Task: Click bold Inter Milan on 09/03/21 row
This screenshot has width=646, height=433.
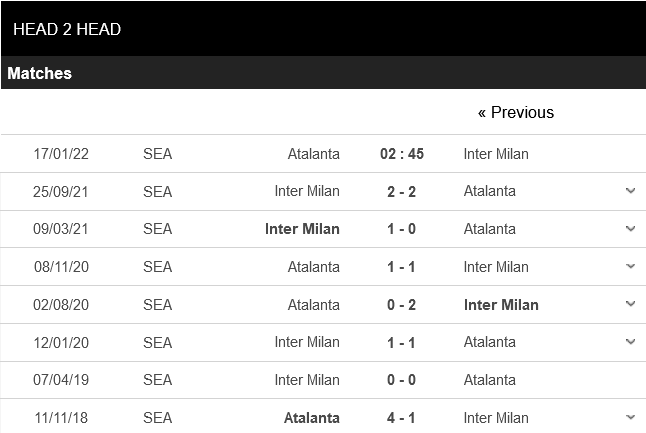Action: [302, 229]
